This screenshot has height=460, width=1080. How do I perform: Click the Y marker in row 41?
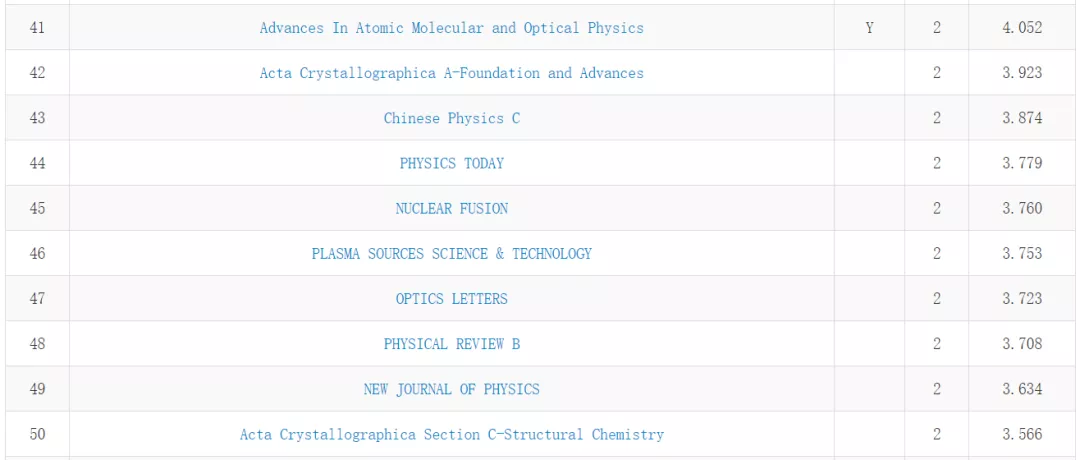coord(869,28)
